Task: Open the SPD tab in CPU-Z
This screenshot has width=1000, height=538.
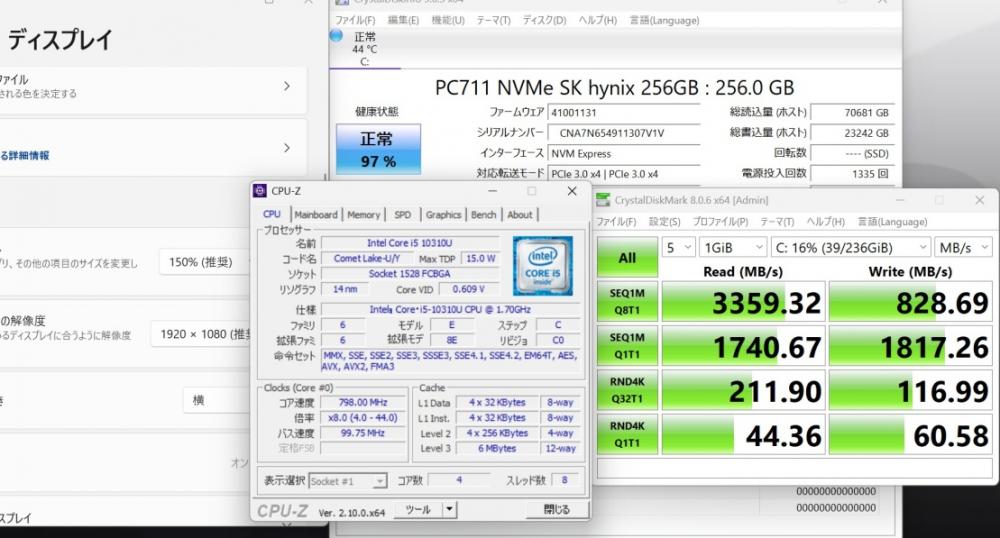Action: pyautogui.click(x=402, y=215)
